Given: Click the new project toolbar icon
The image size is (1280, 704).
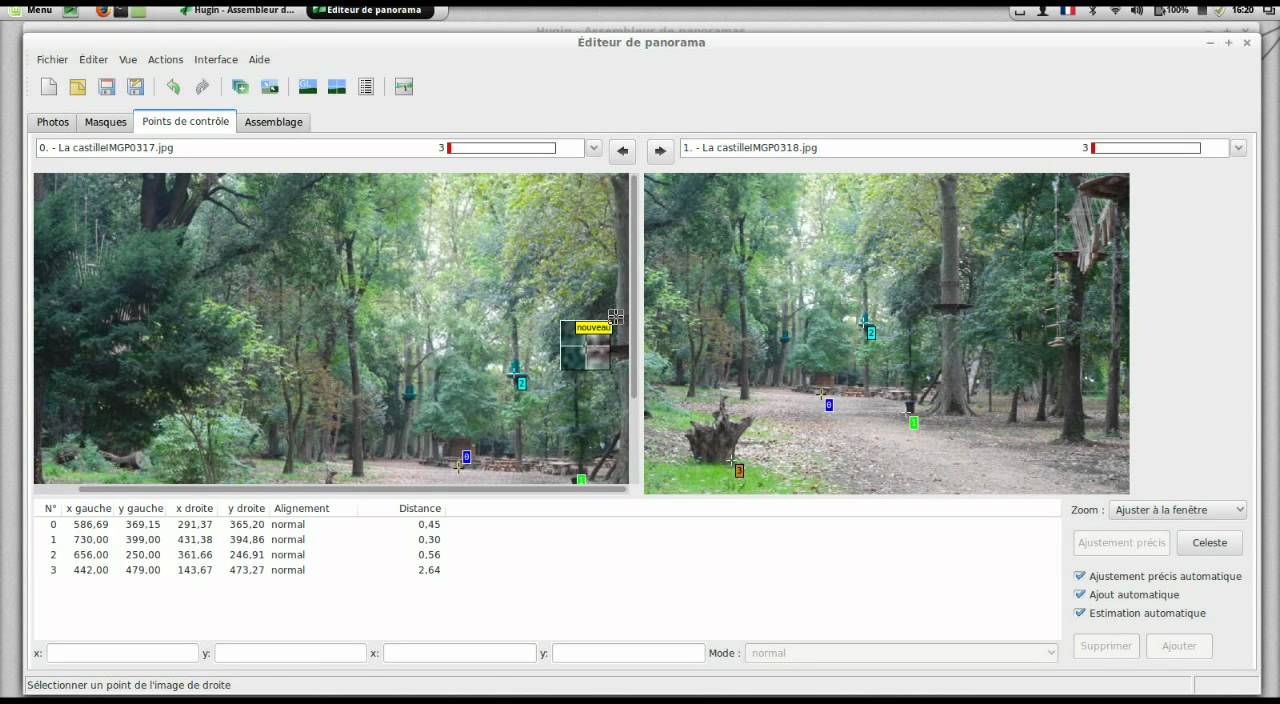Looking at the screenshot, I should [x=48, y=87].
